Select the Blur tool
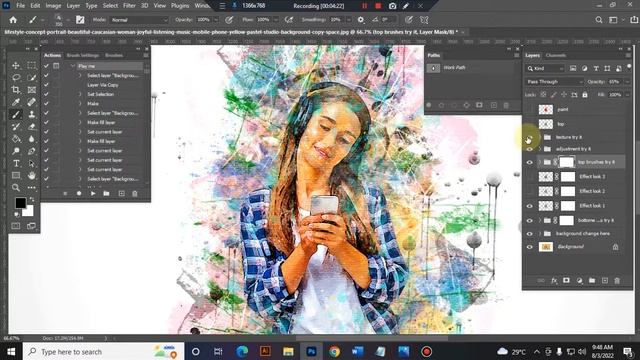The height and width of the screenshot is (360, 640). (31, 139)
